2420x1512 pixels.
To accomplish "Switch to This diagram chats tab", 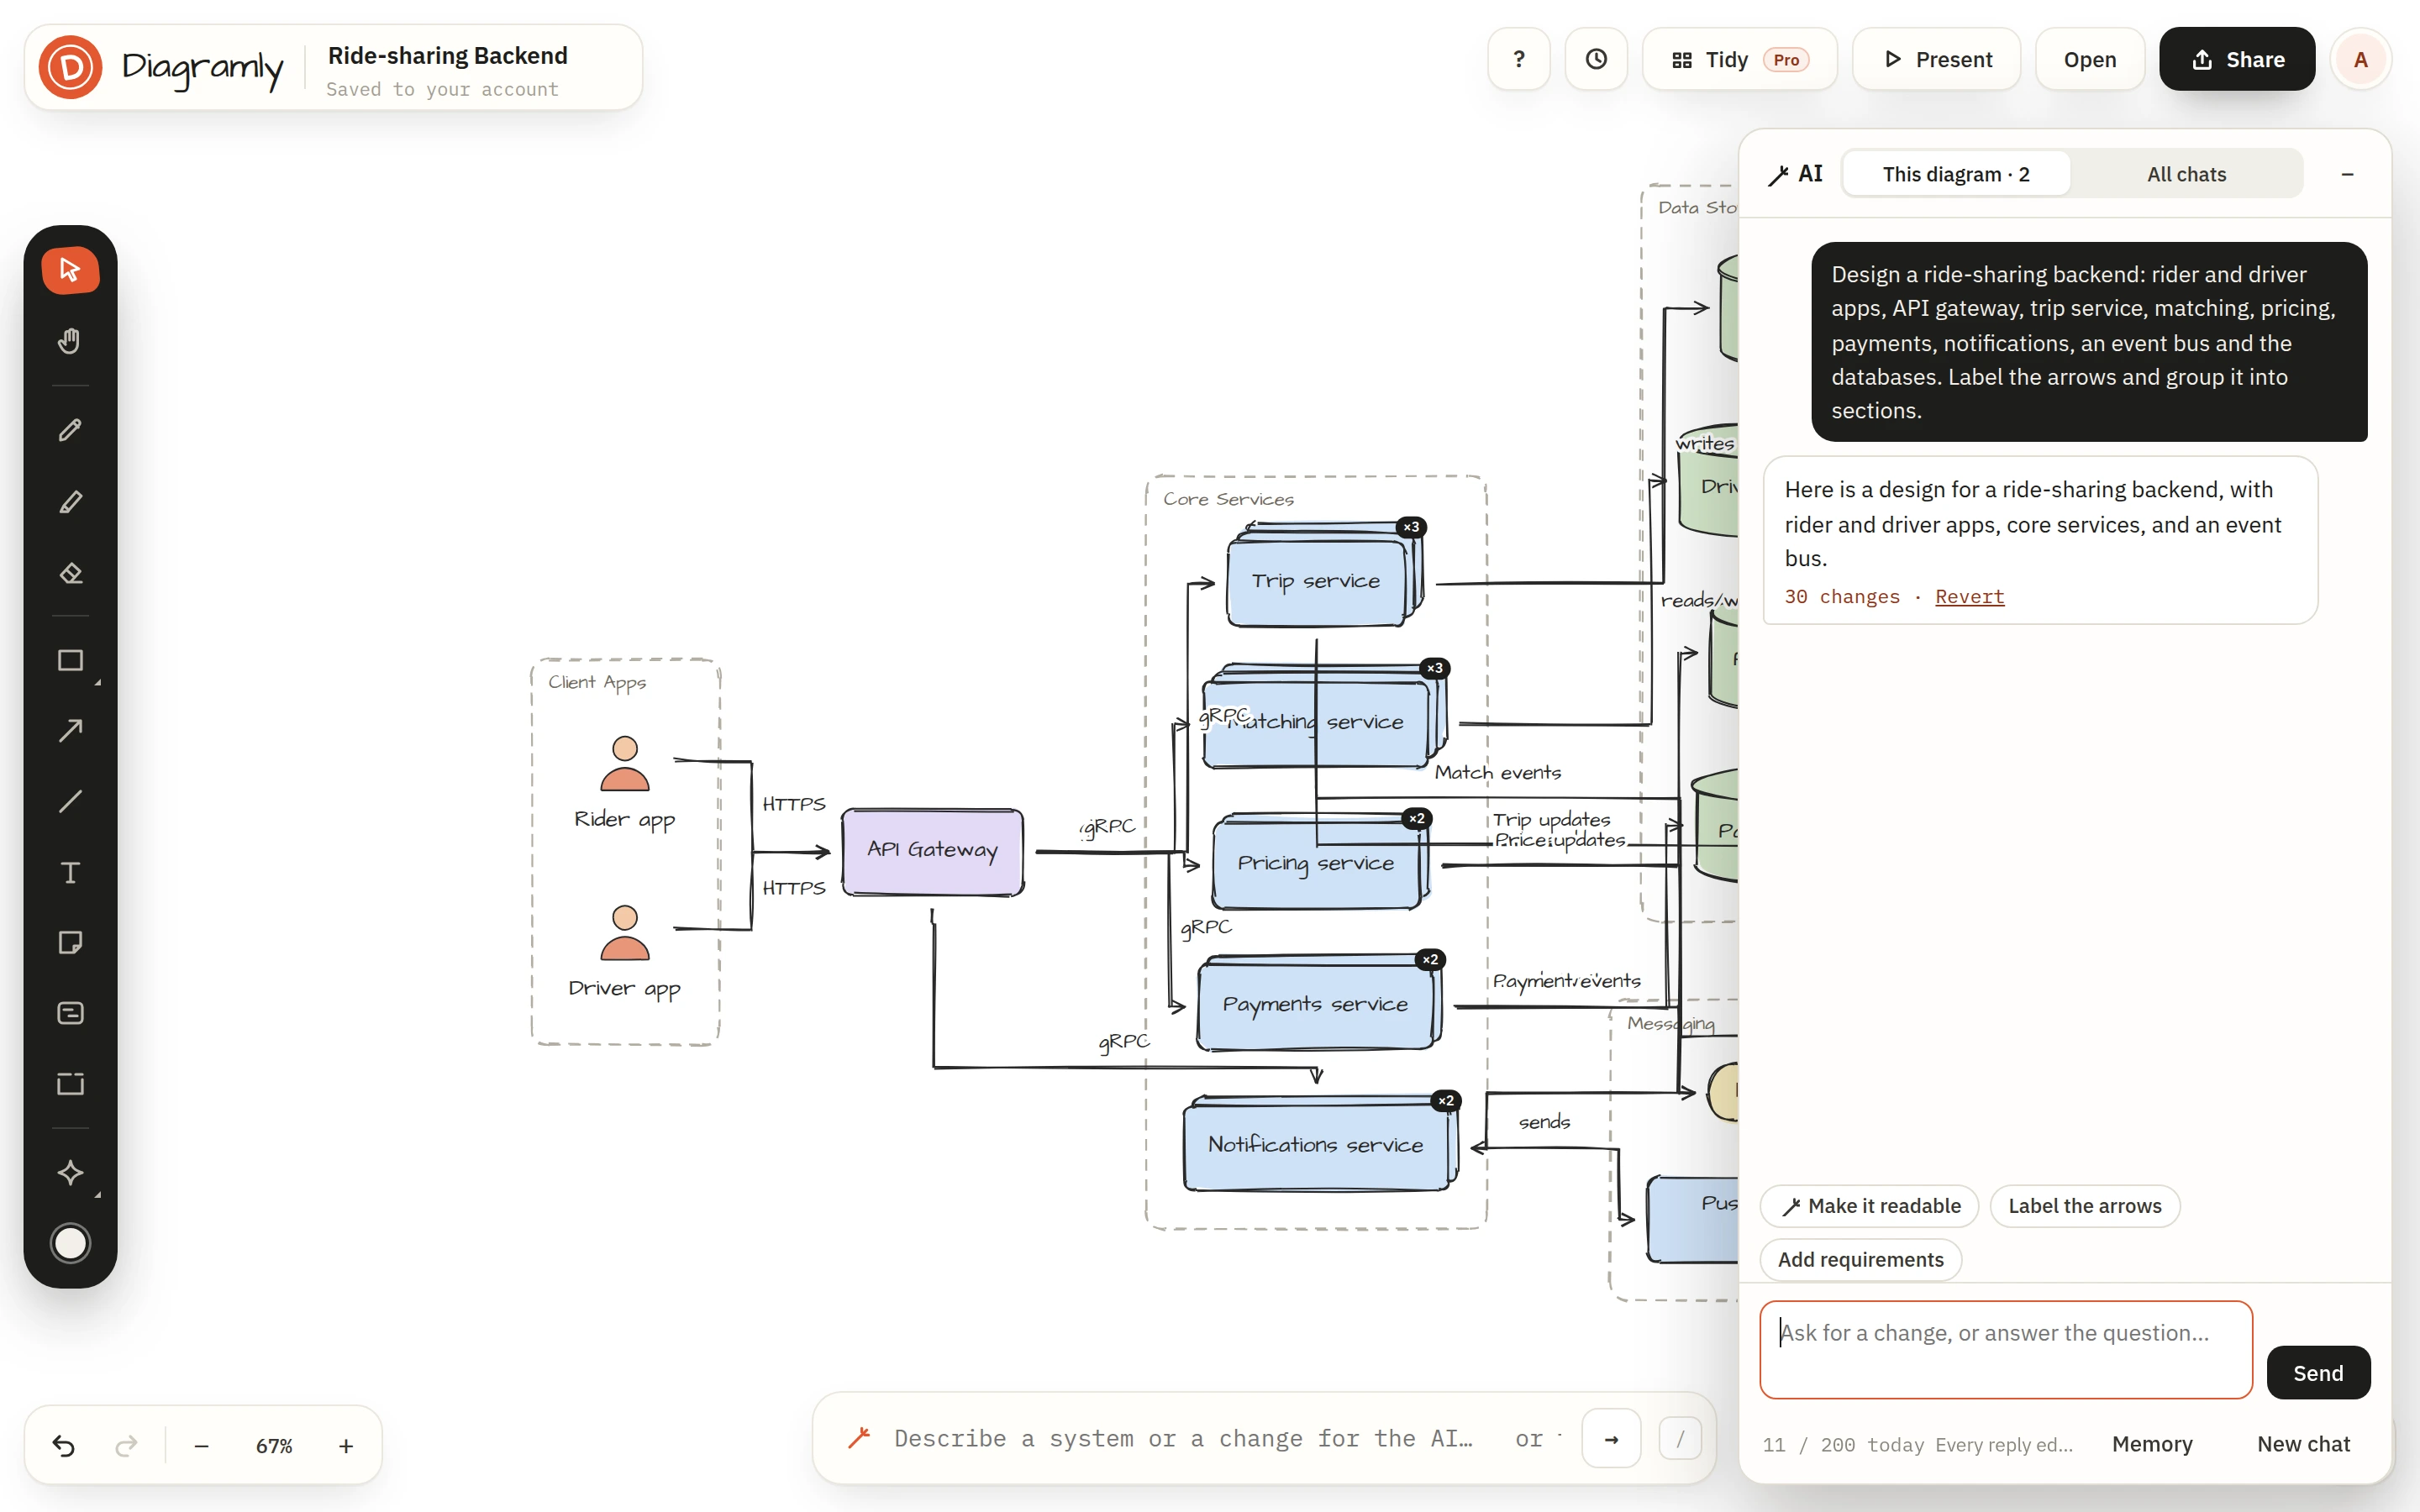I will (x=1956, y=174).
